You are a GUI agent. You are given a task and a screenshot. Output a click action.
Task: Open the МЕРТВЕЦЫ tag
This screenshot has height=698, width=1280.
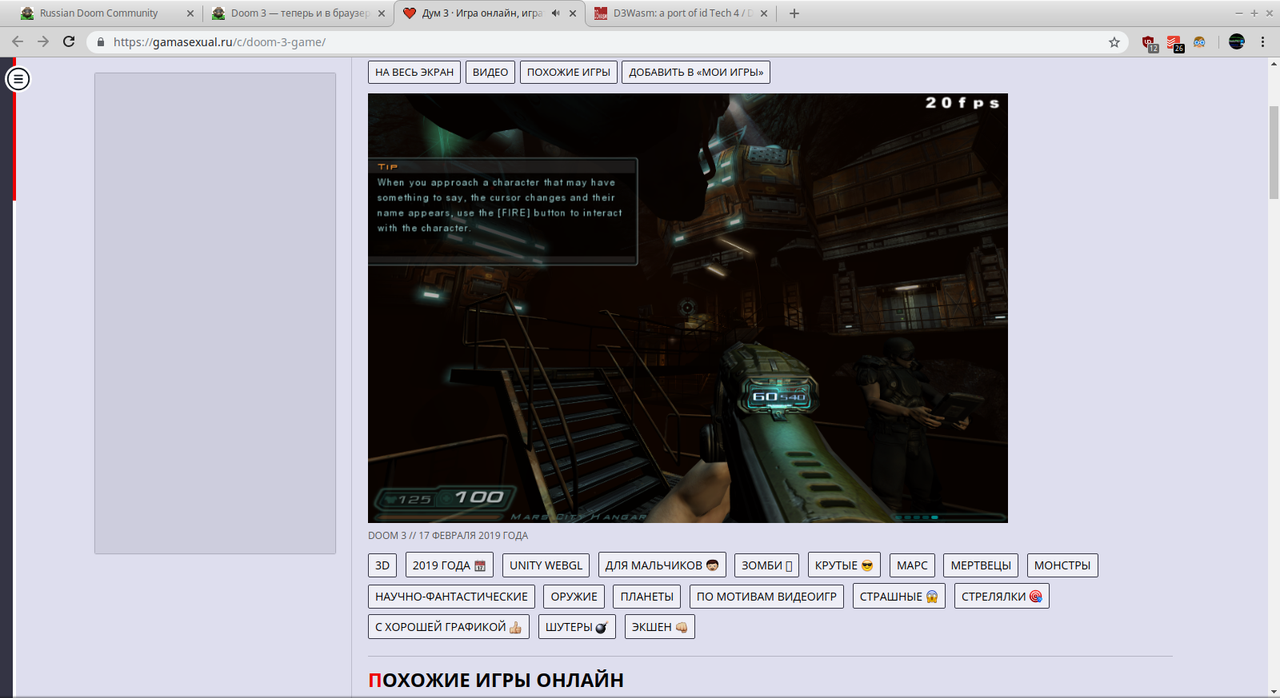click(981, 565)
